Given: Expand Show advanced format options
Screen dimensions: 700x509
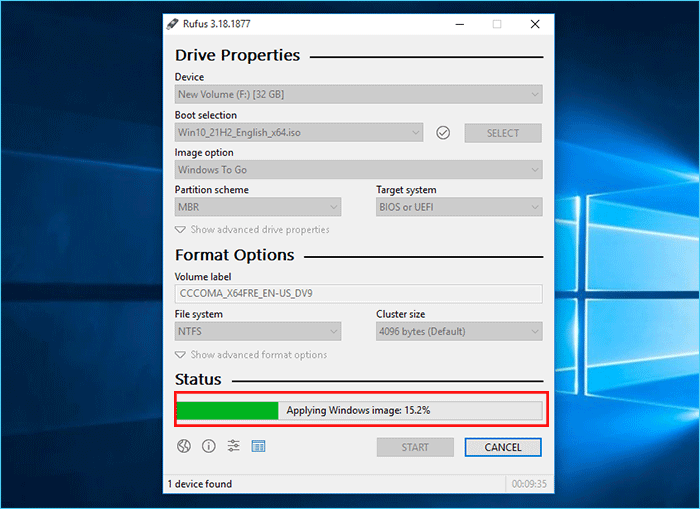Looking at the screenshot, I should [251, 355].
